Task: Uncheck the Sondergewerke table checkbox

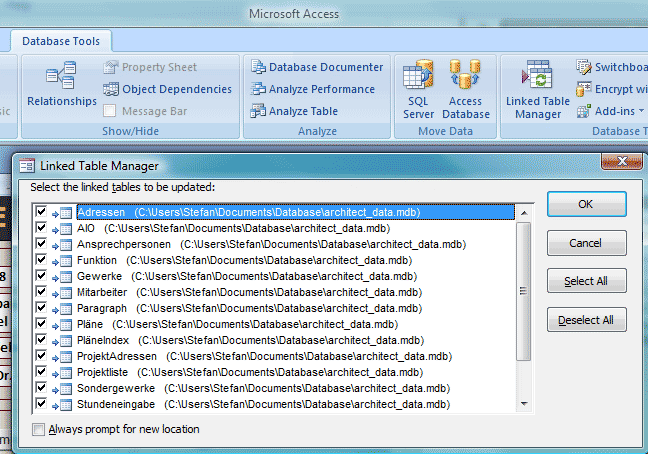Action: click(x=41, y=387)
